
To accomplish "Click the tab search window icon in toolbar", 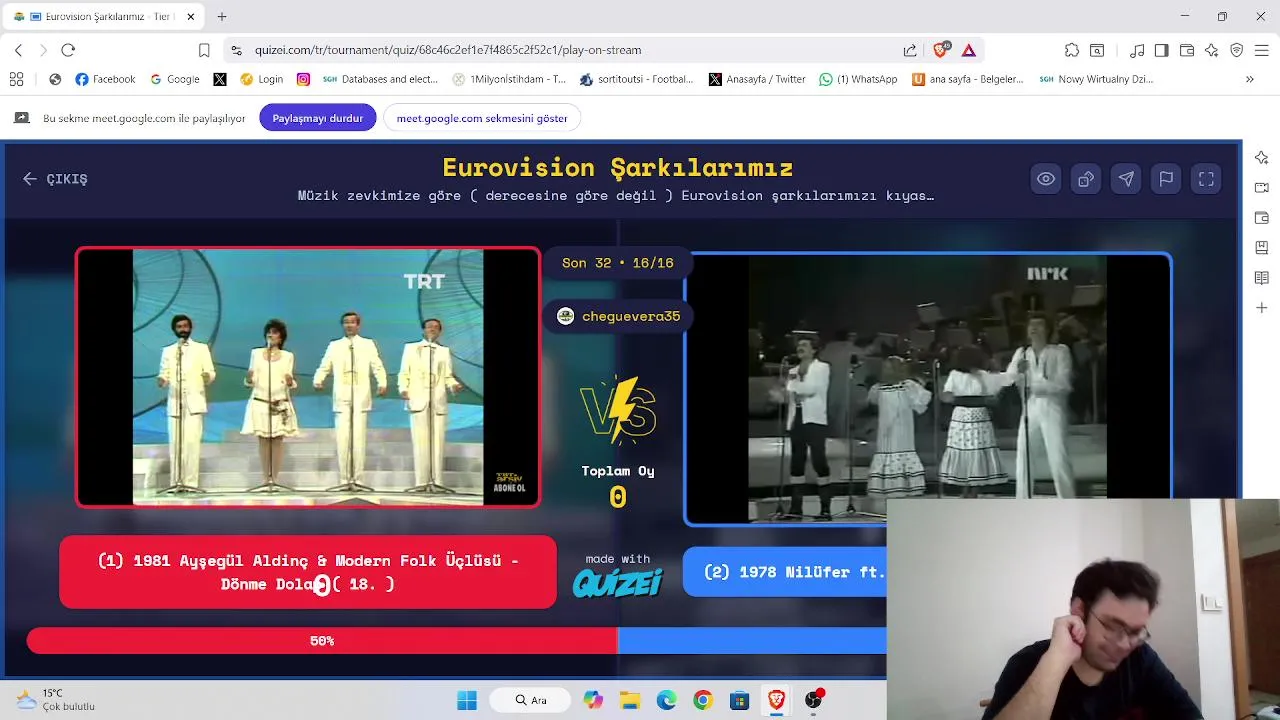I will point(1097,50).
